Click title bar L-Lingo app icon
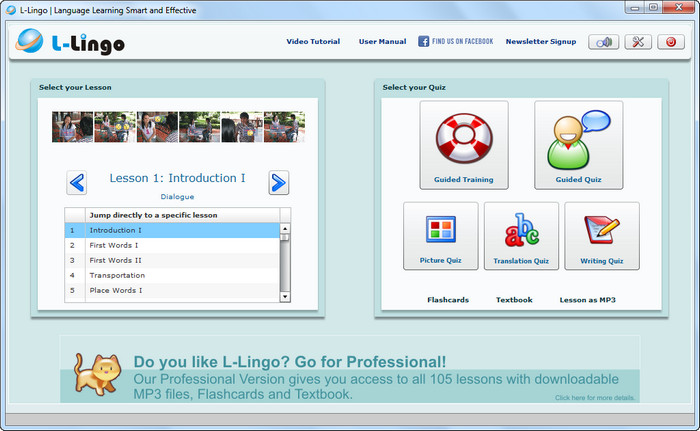This screenshot has width=700, height=431. point(11,10)
